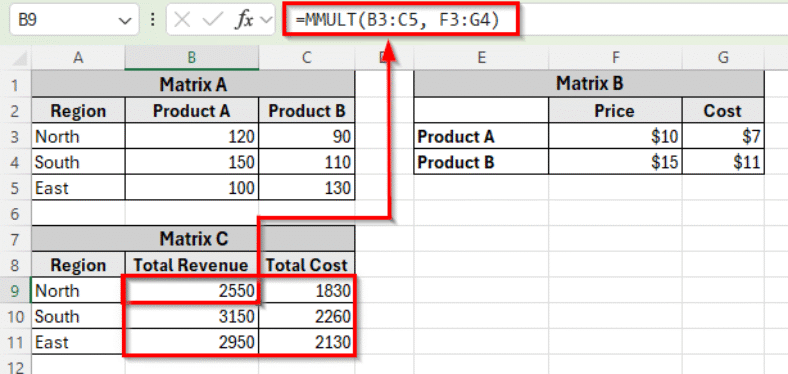Click the 'Region' header in row 8
The height and width of the screenshot is (374, 788).
coord(78,265)
